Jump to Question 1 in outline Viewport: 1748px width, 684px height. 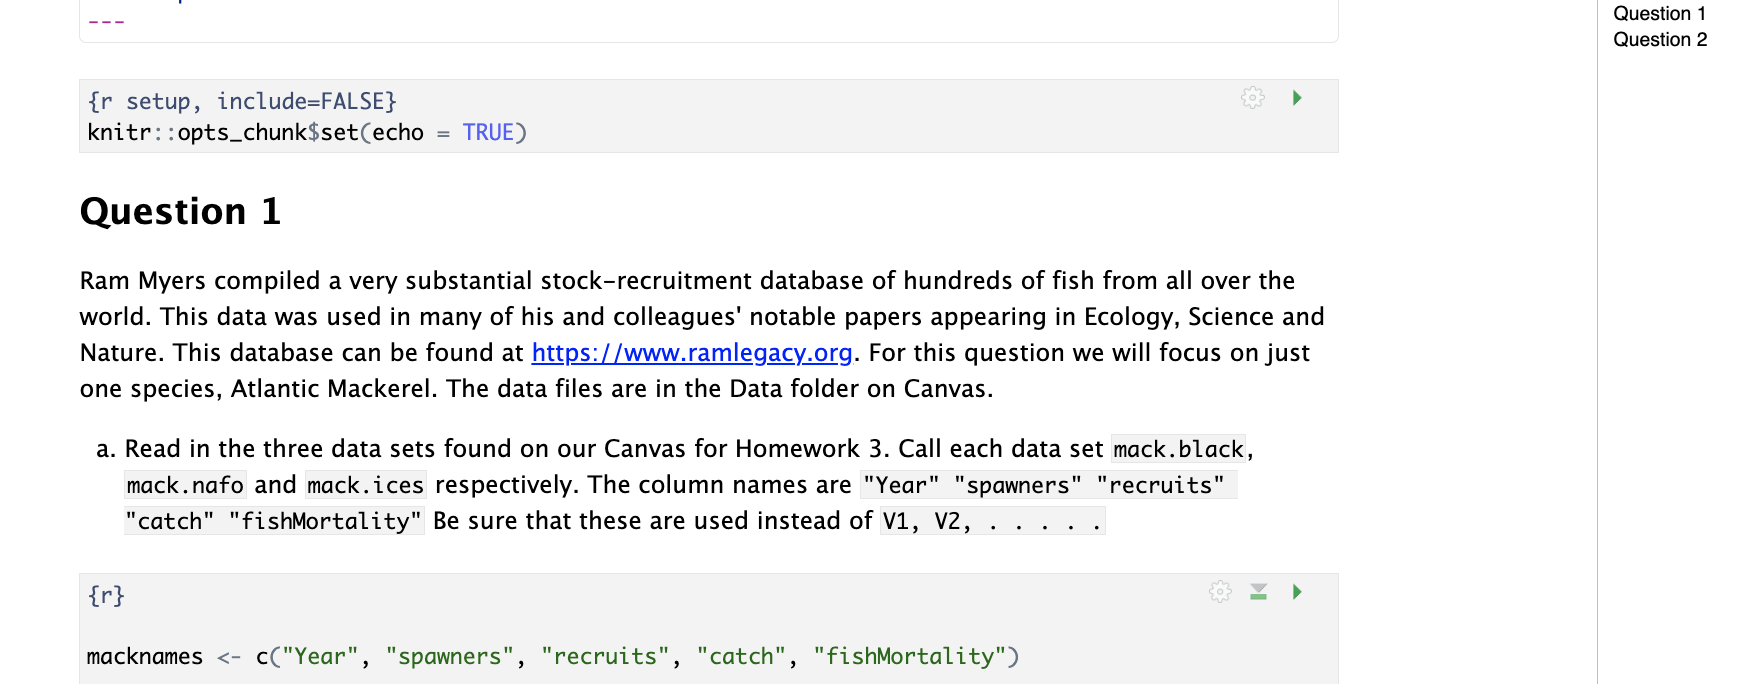(x=1659, y=14)
